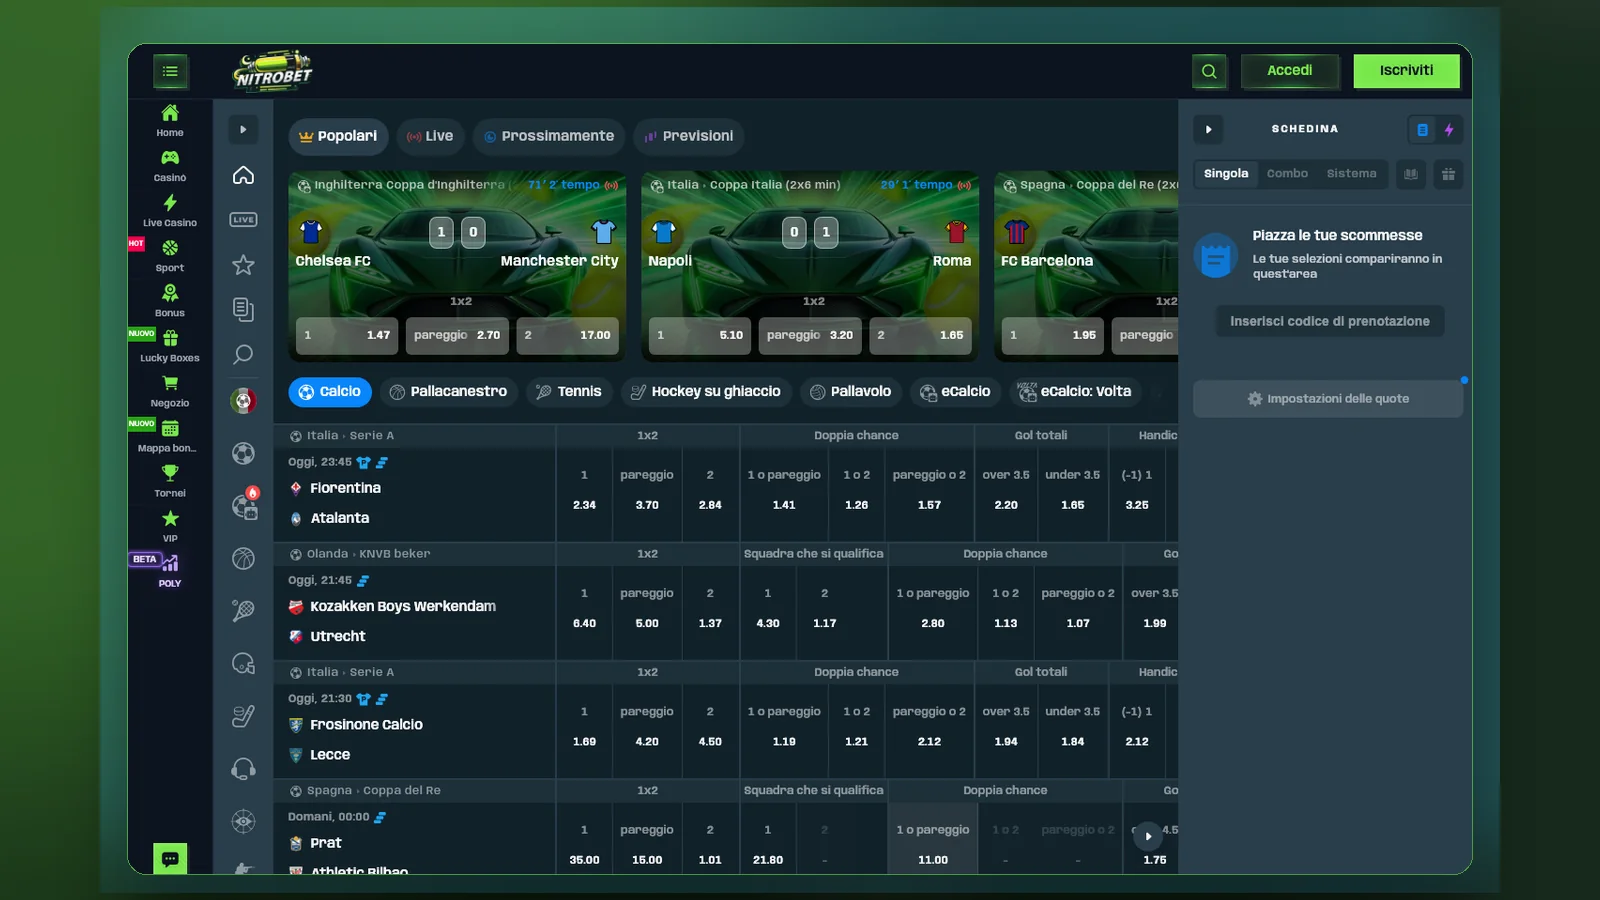Open the hamburger menu icon beside Nitrobet logo
This screenshot has height=900, width=1600.
tap(170, 71)
